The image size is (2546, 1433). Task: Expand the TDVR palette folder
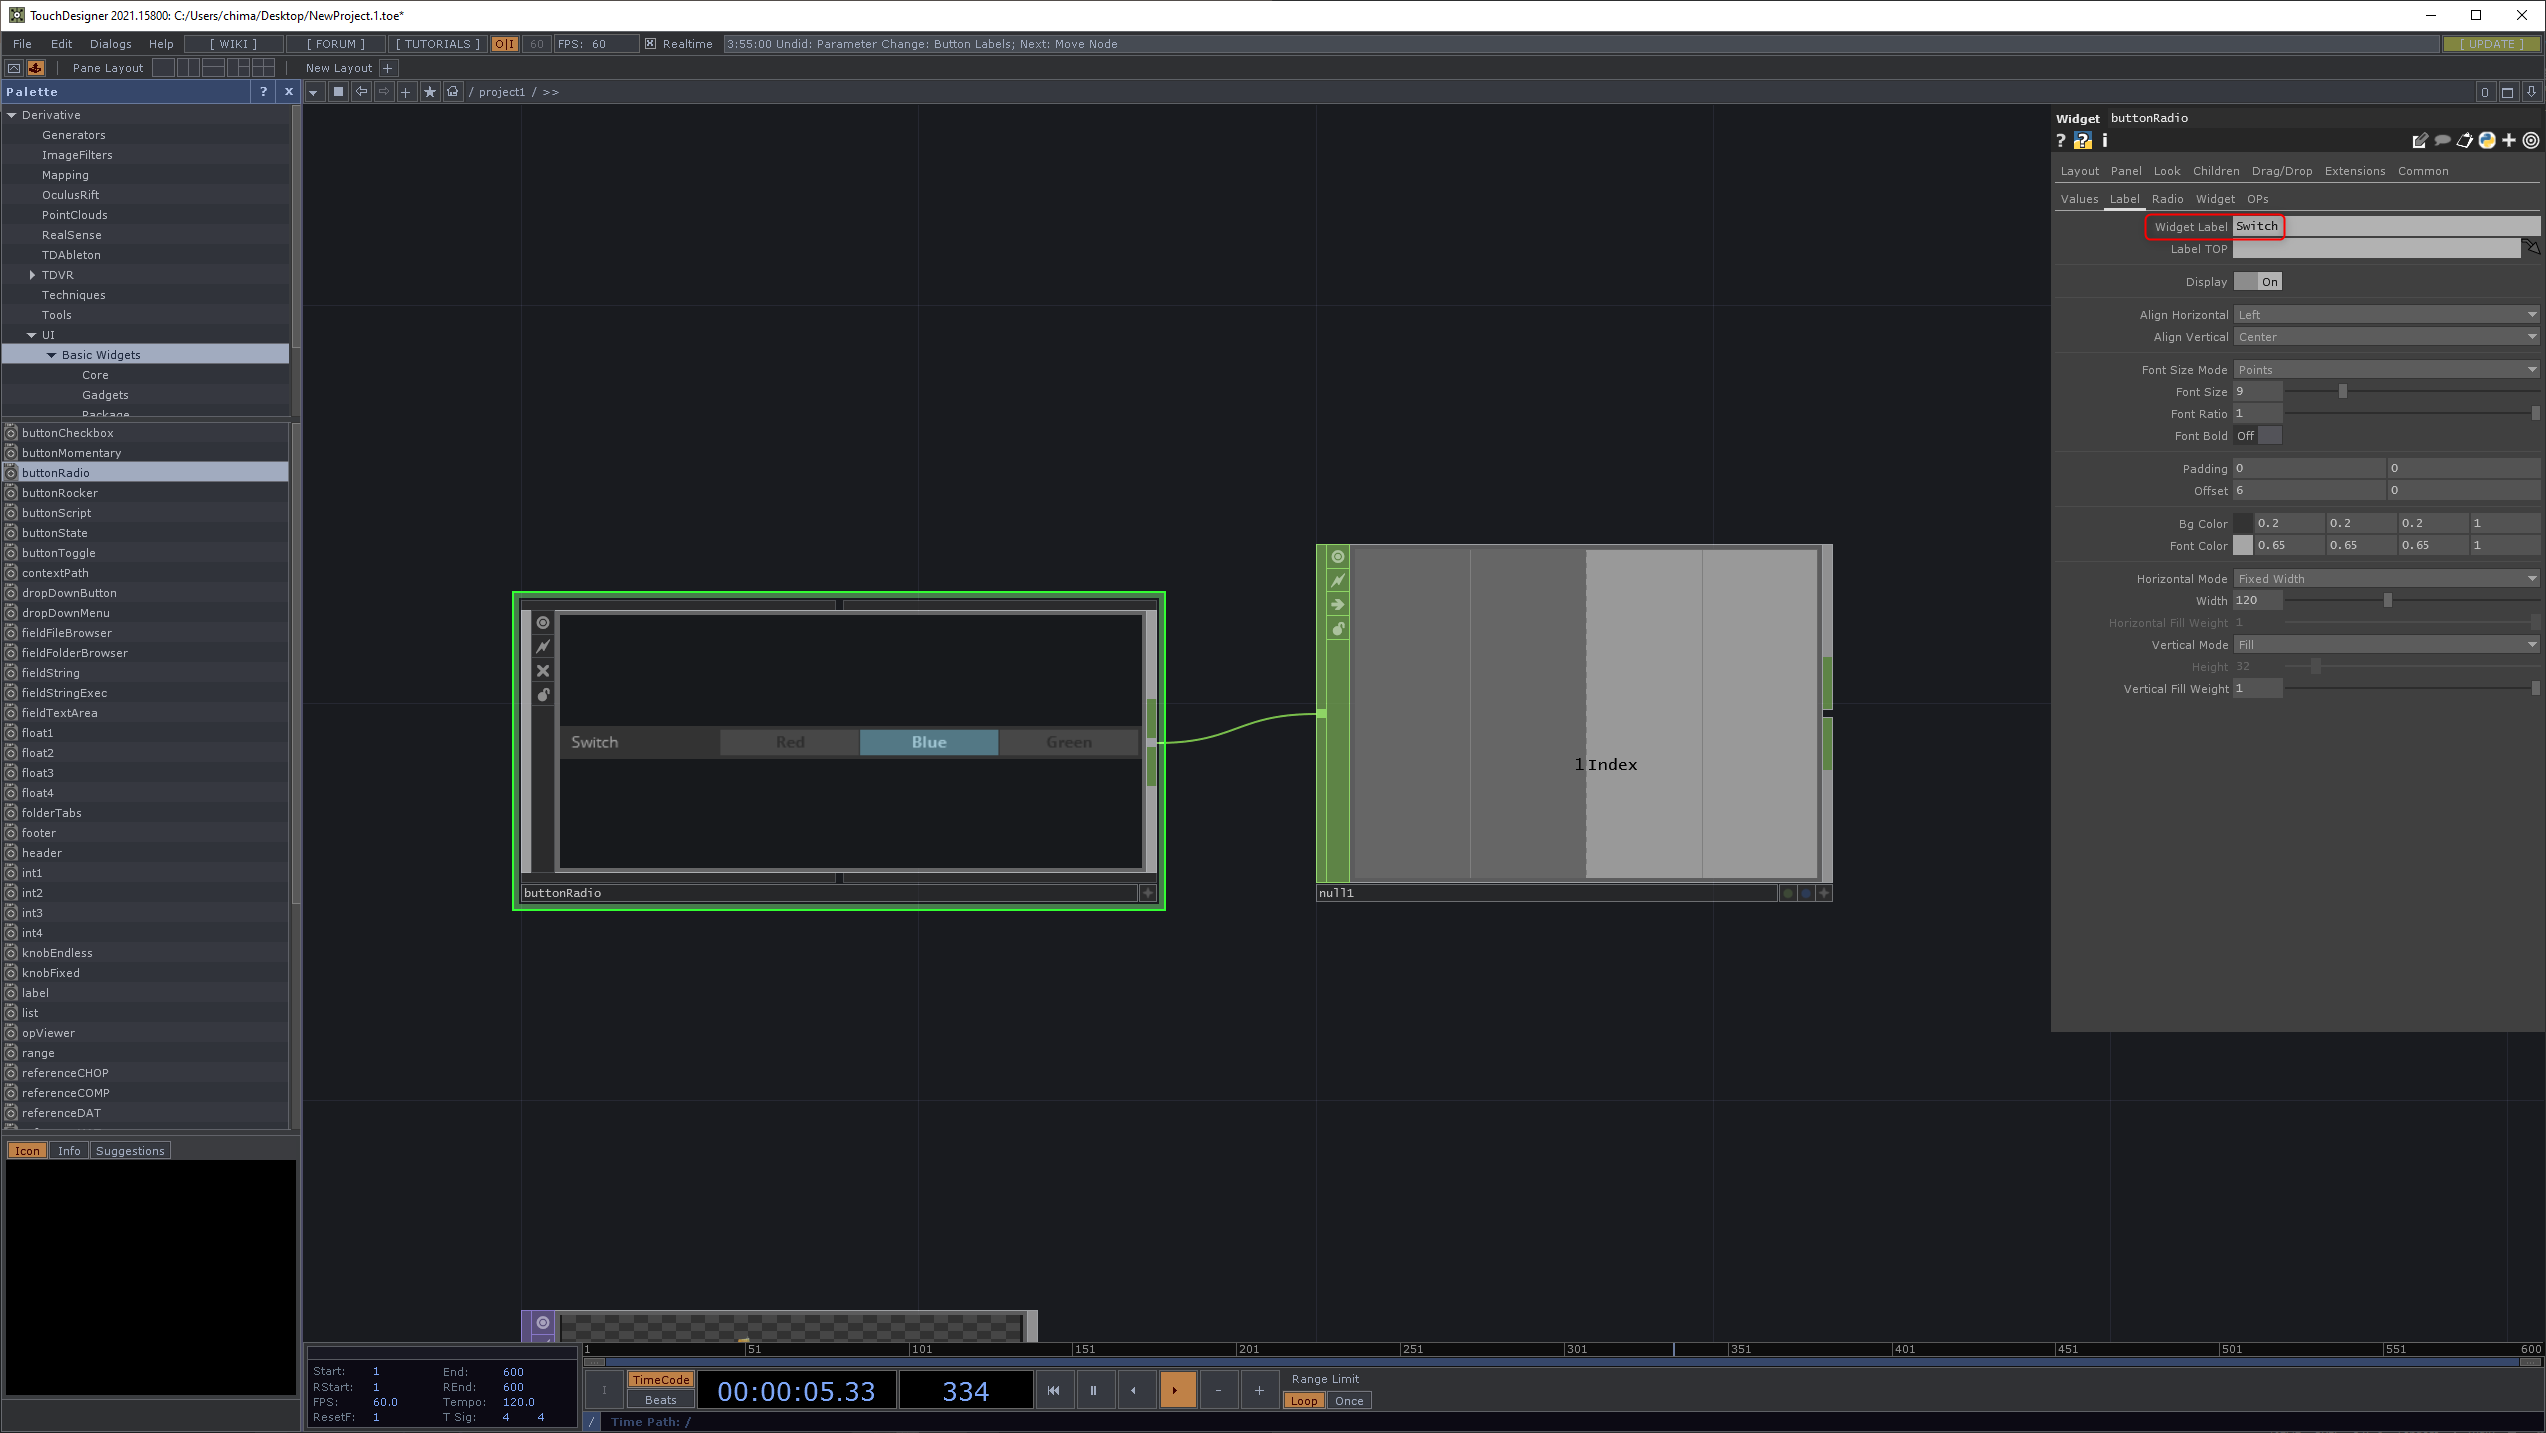point(33,275)
